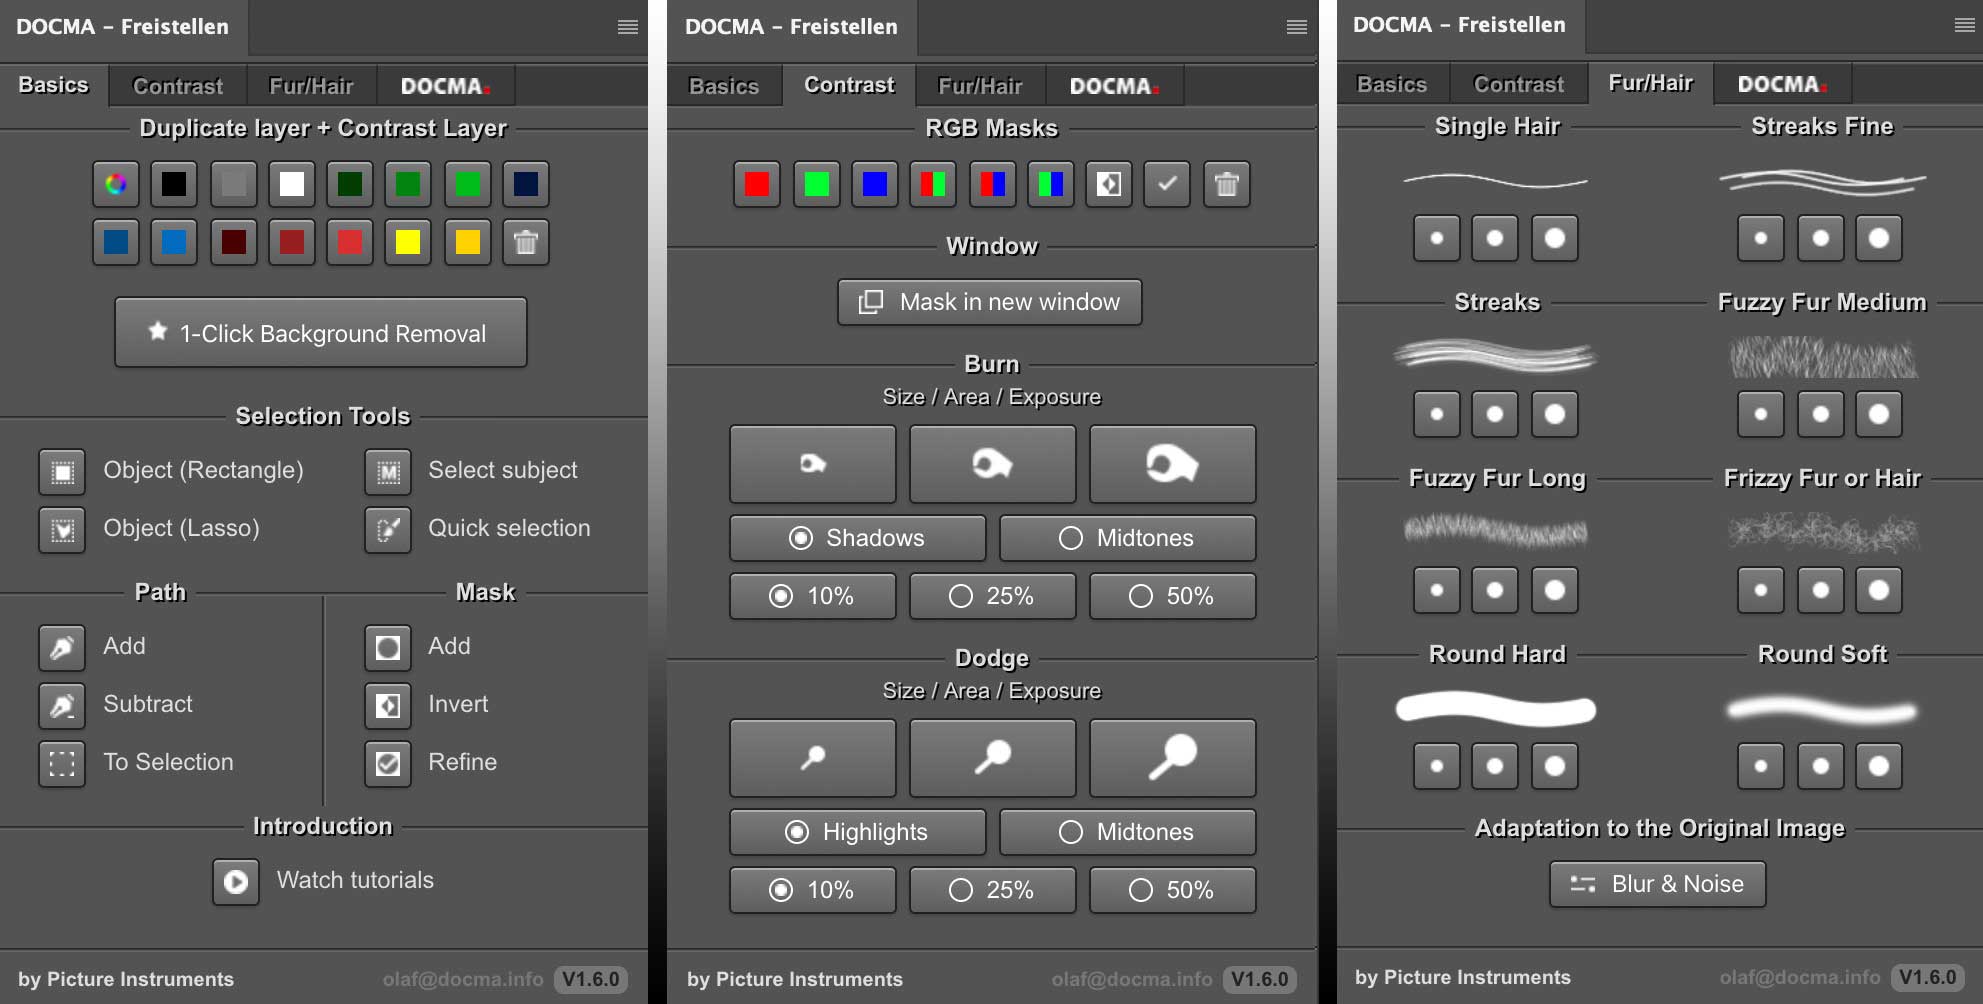Image resolution: width=1983 pixels, height=1004 pixels.
Task: Choose smallest Round Soft brush size
Action: [1761, 766]
